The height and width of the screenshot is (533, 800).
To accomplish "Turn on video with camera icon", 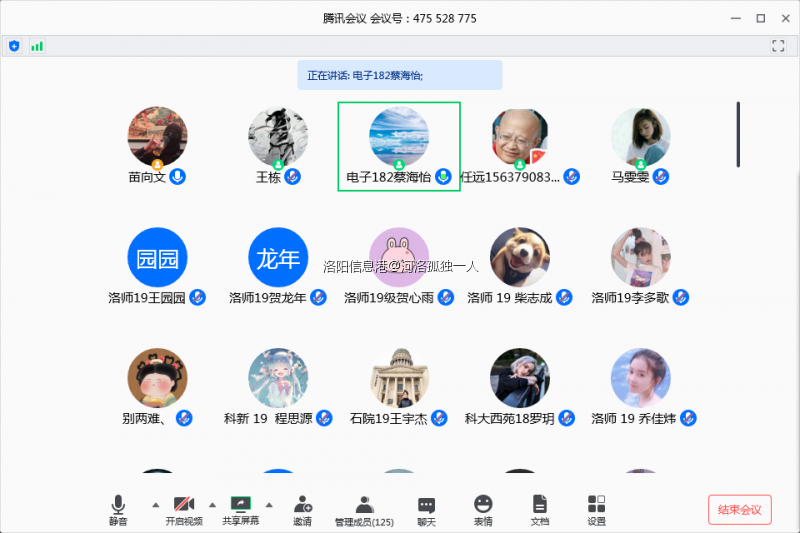I will click(184, 510).
